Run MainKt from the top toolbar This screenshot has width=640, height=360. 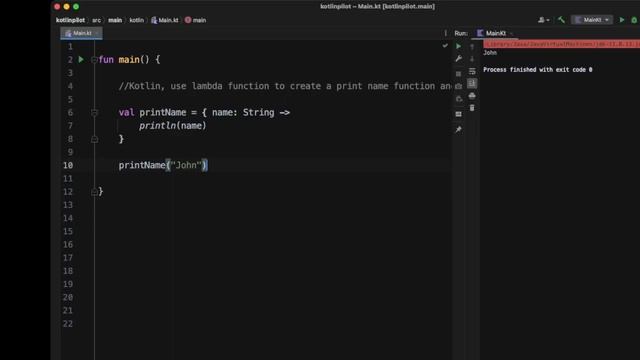(622, 20)
